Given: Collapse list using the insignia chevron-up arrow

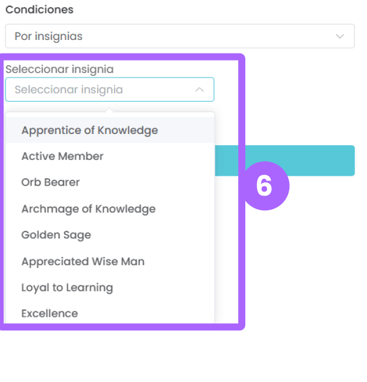Looking at the screenshot, I should 199,90.
